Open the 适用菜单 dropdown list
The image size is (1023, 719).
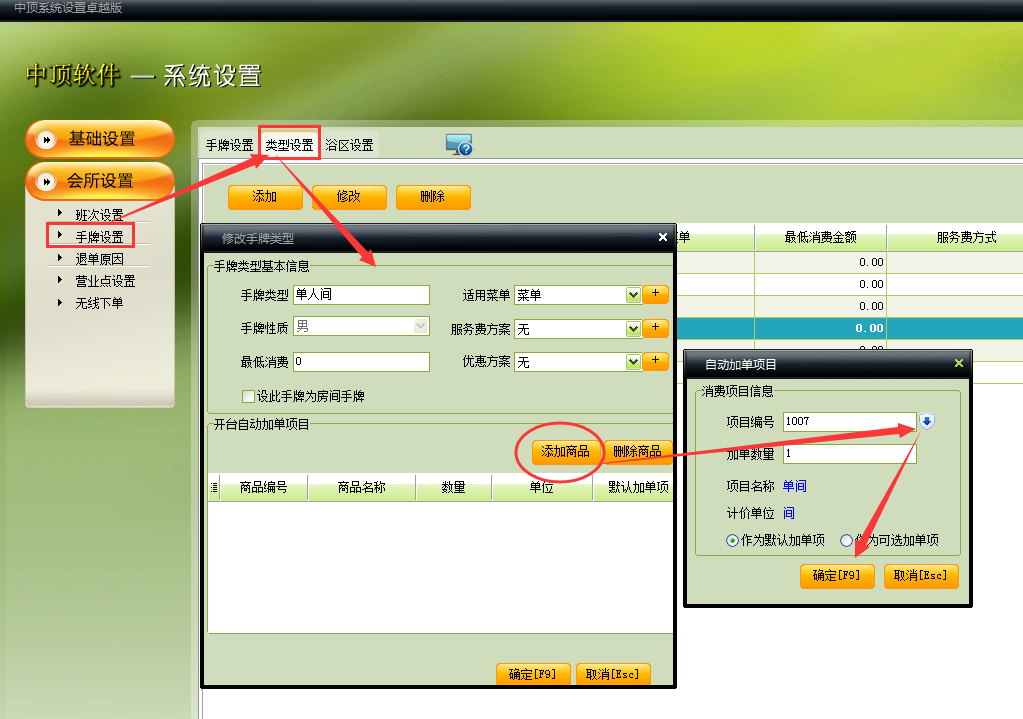click(x=632, y=295)
